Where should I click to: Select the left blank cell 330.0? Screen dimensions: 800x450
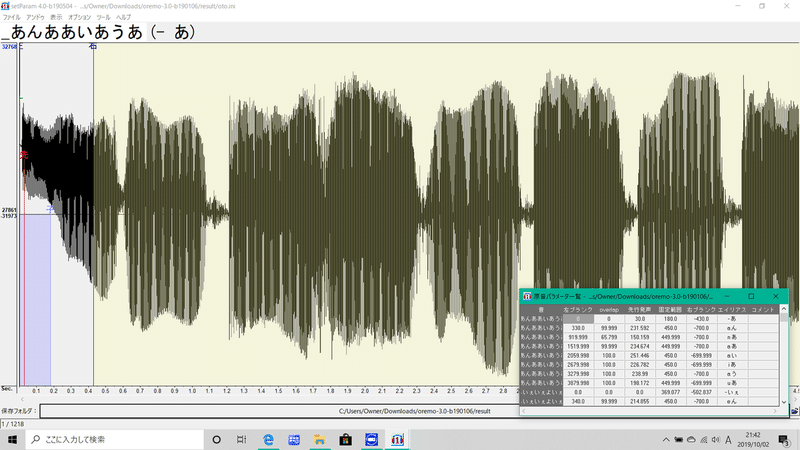coord(578,328)
